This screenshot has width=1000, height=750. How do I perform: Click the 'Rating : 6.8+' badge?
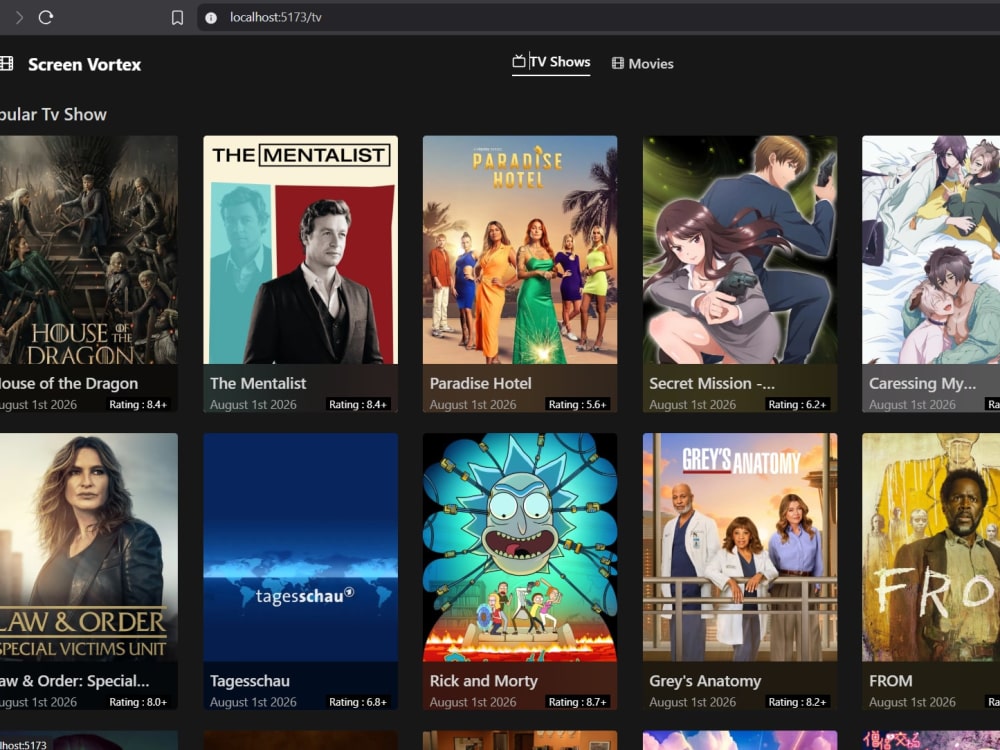[358, 702]
